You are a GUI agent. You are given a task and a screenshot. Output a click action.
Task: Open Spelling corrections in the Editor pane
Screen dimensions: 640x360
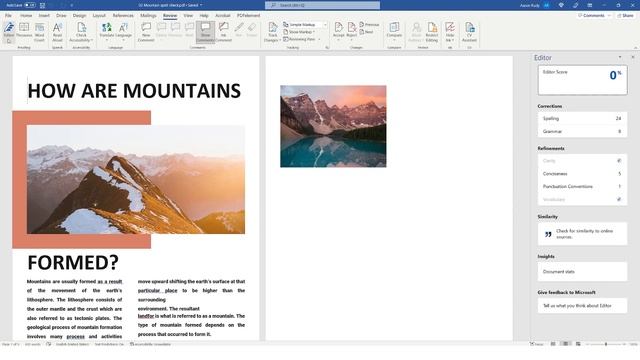(582, 118)
